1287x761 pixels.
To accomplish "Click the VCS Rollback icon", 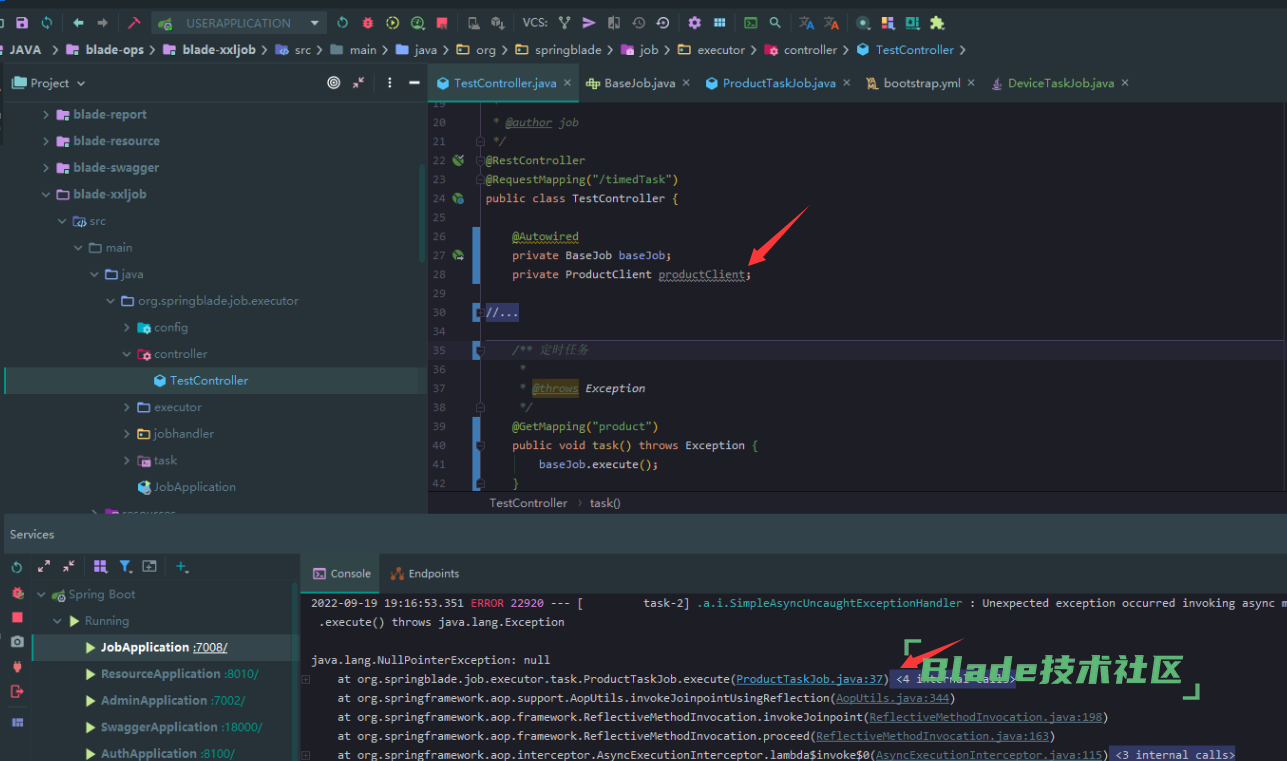I will [x=663, y=22].
